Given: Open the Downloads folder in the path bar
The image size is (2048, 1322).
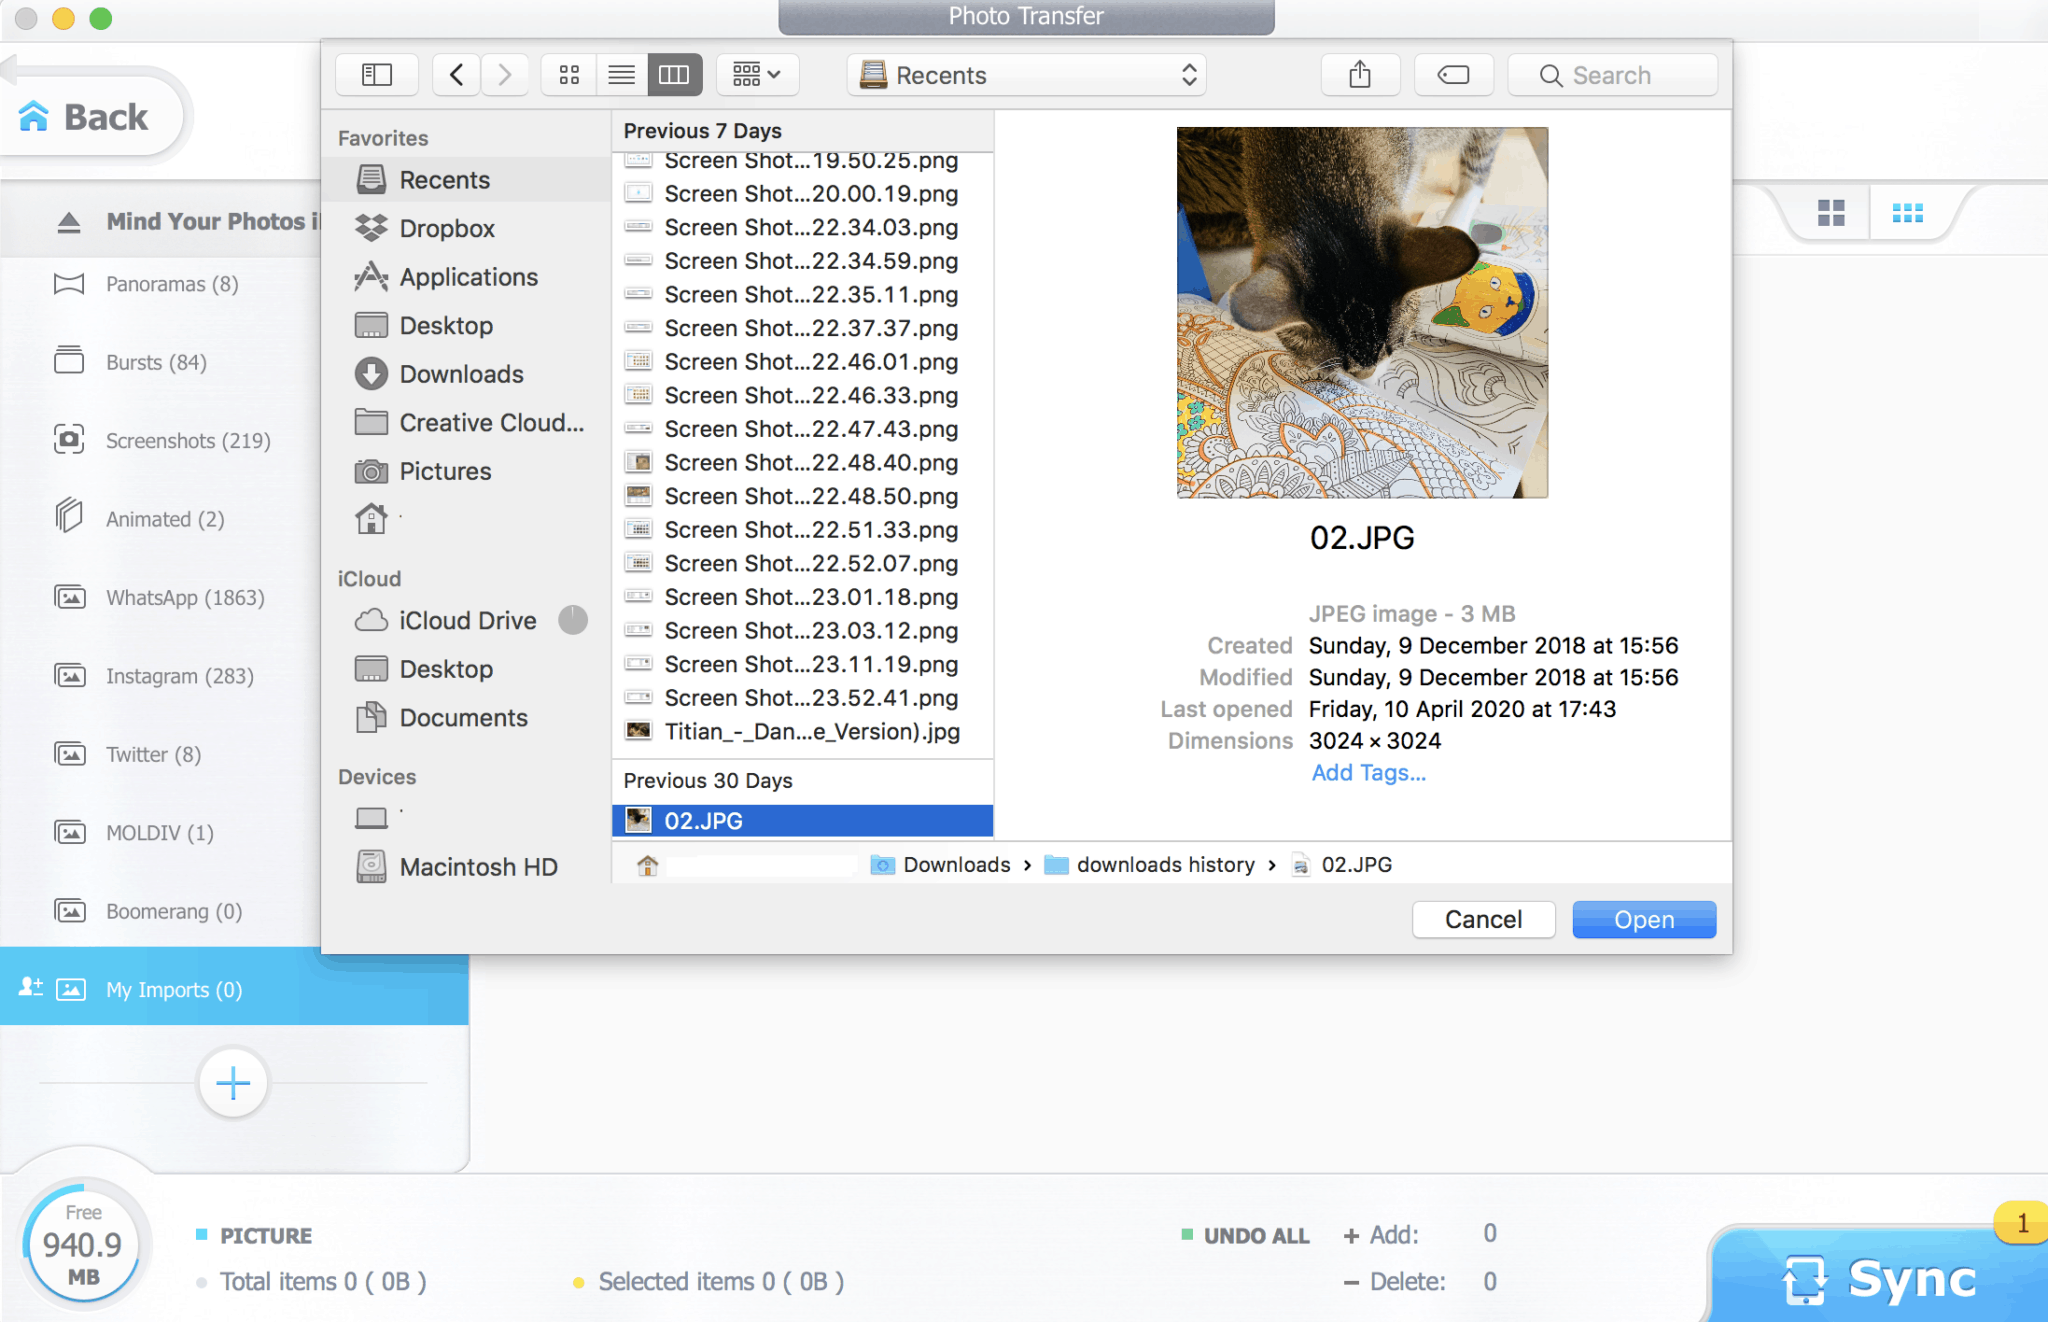Looking at the screenshot, I should coord(954,864).
